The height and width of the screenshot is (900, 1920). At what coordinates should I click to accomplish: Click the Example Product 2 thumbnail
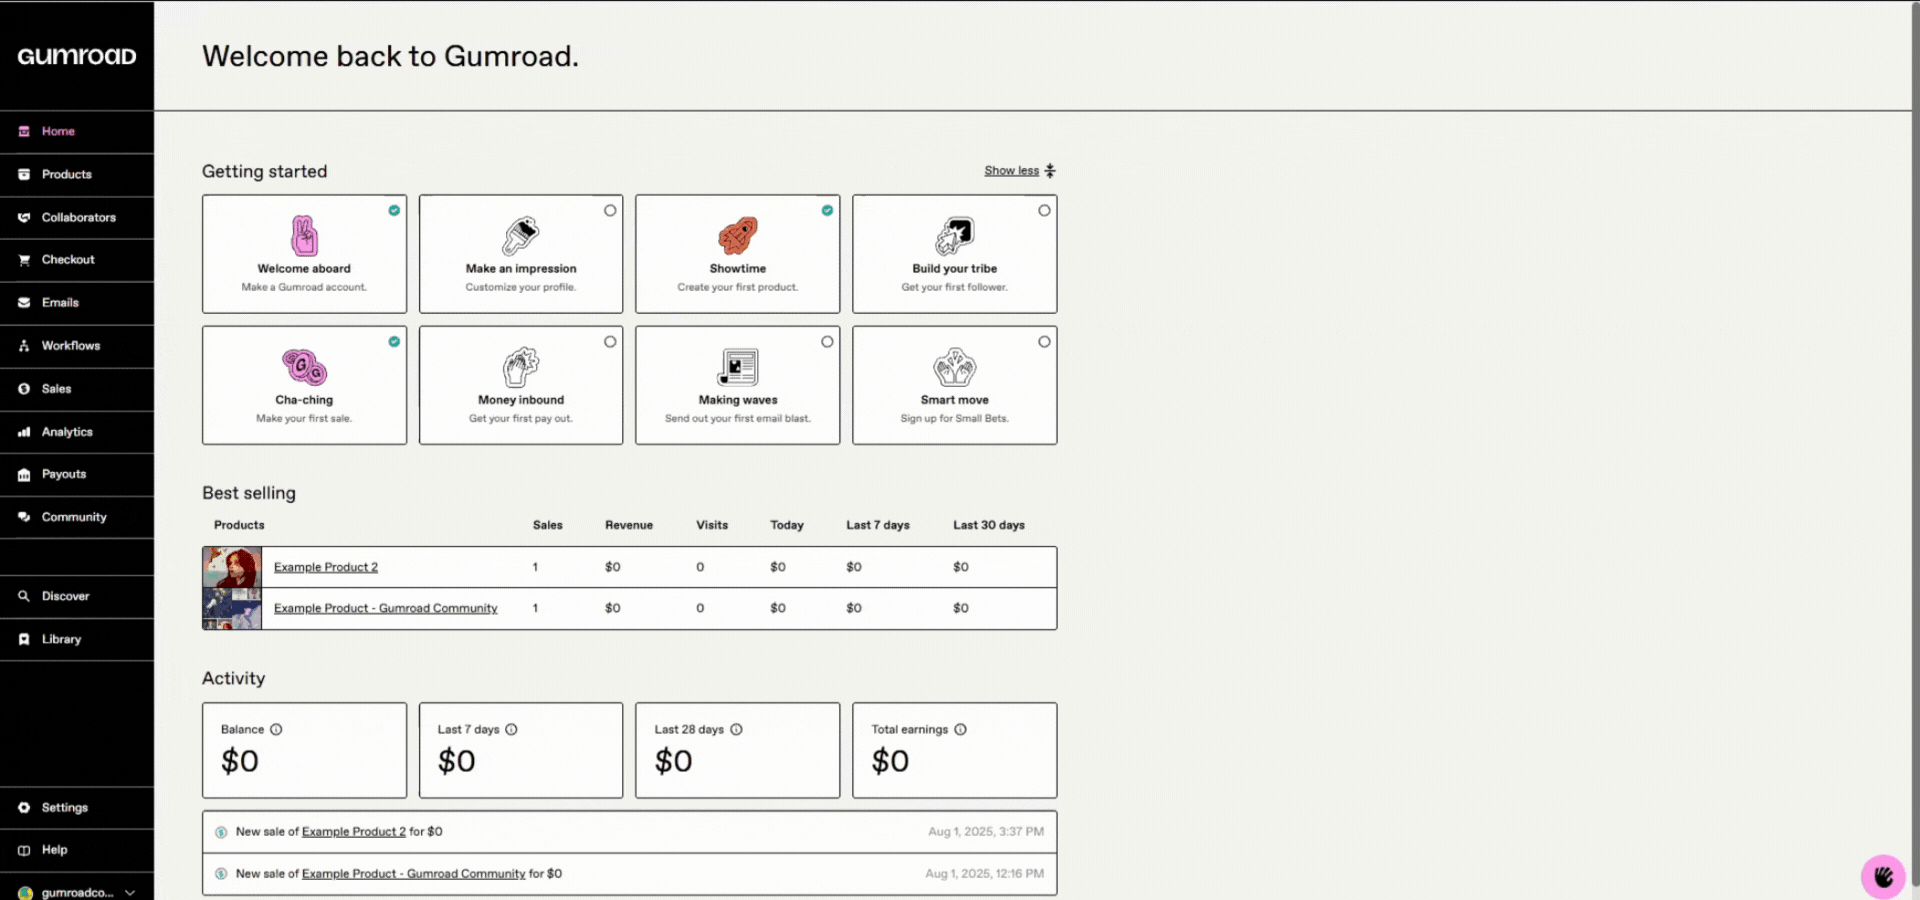pos(232,567)
